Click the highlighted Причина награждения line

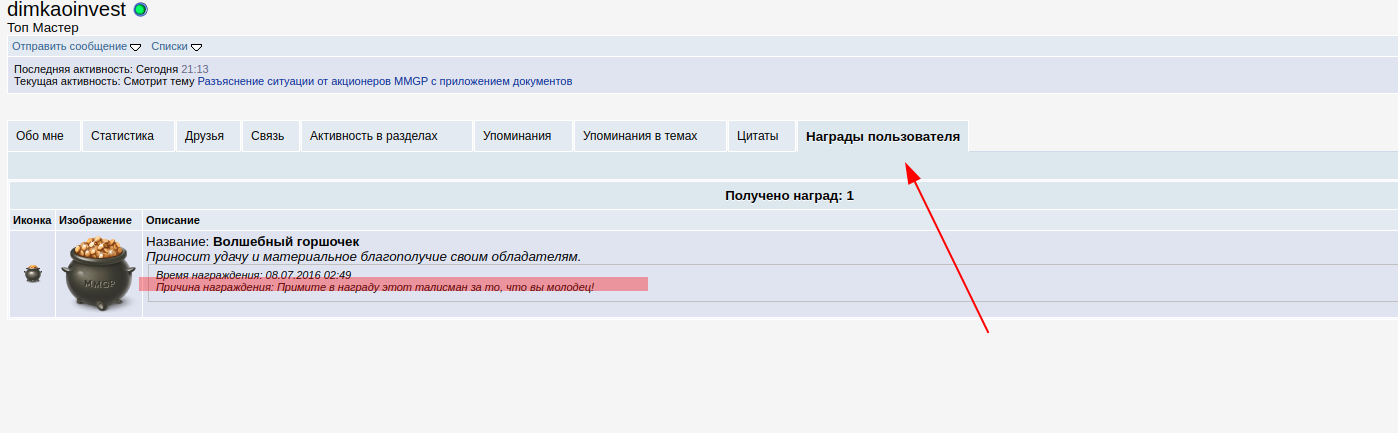click(x=375, y=287)
